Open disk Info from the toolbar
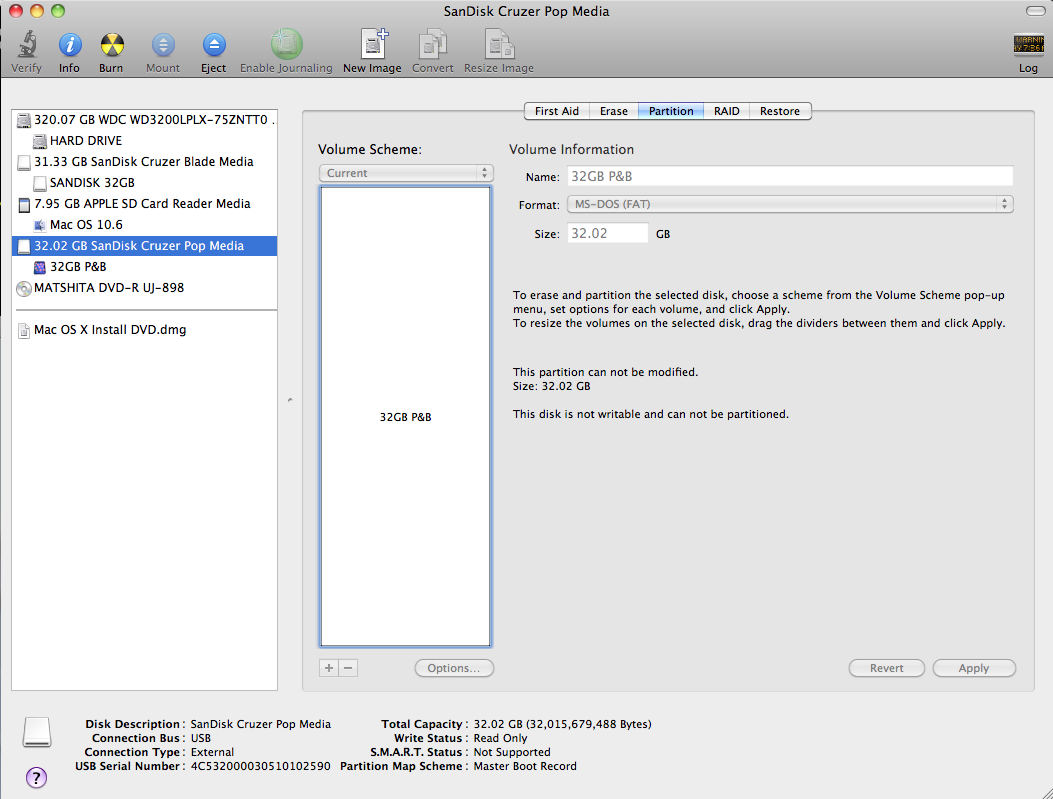 (69, 44)
